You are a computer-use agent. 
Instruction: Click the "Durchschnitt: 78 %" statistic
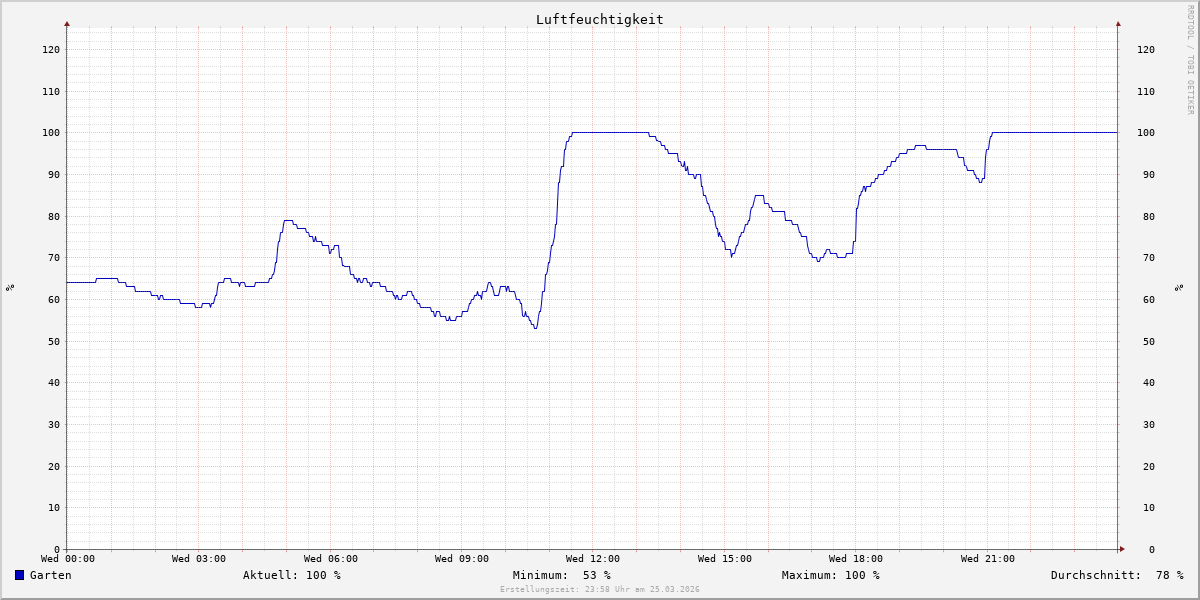pyautogui.click(x=1116, y=575)
